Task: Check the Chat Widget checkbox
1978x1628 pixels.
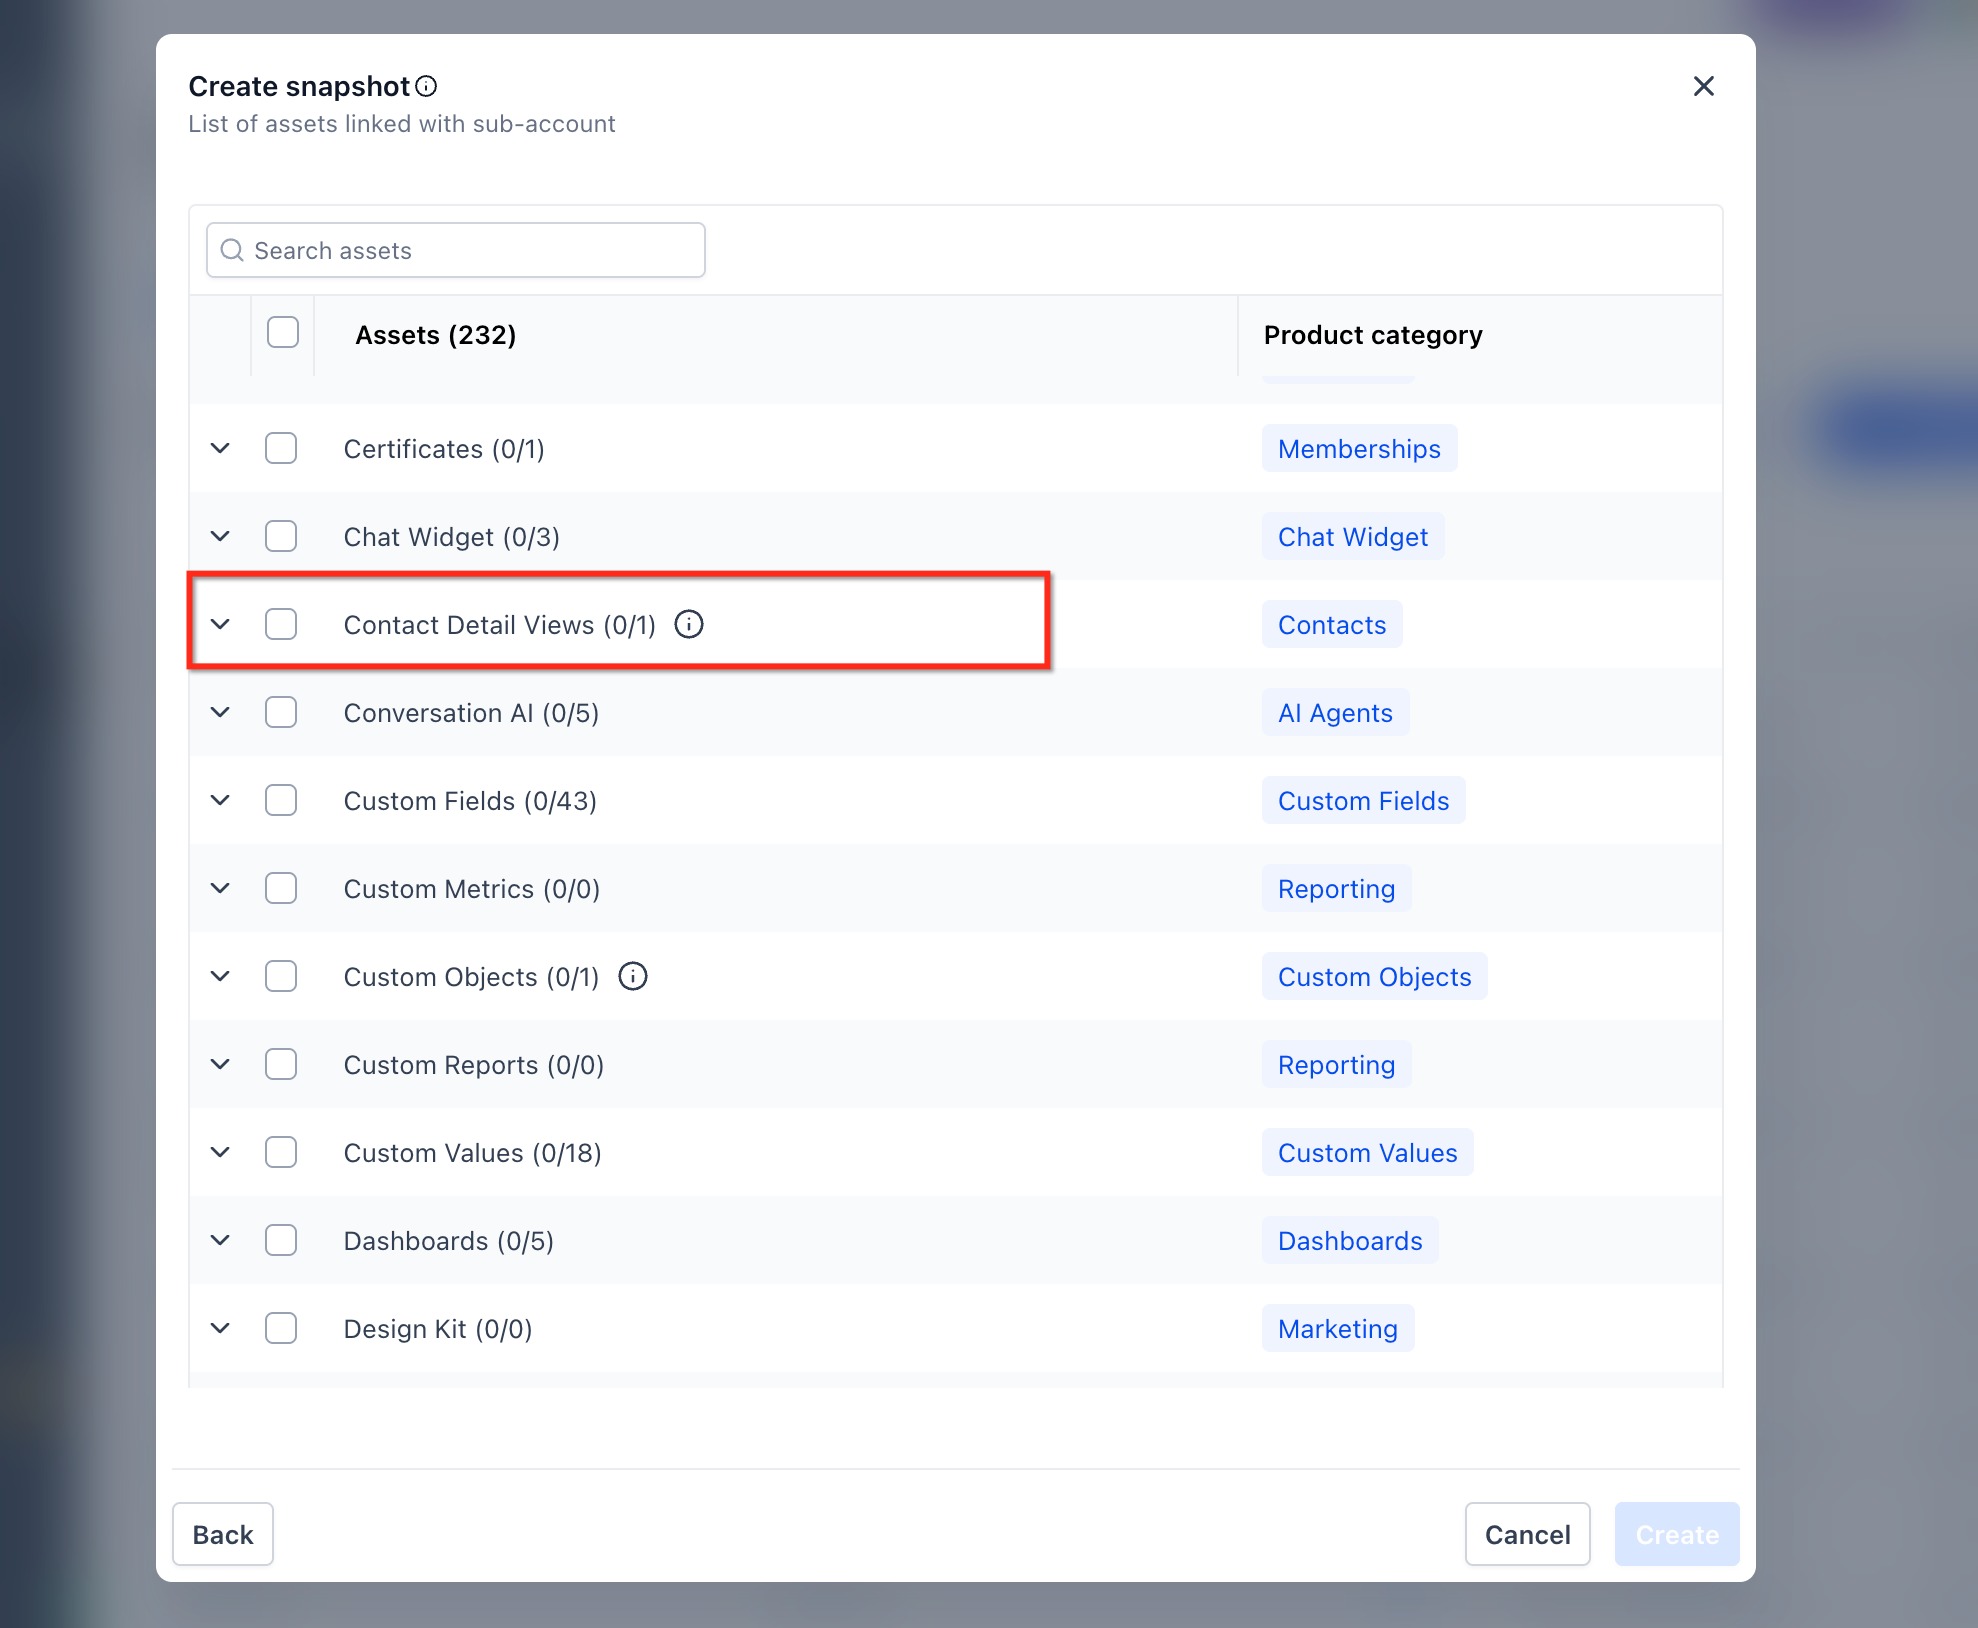Action: [281, 536]
